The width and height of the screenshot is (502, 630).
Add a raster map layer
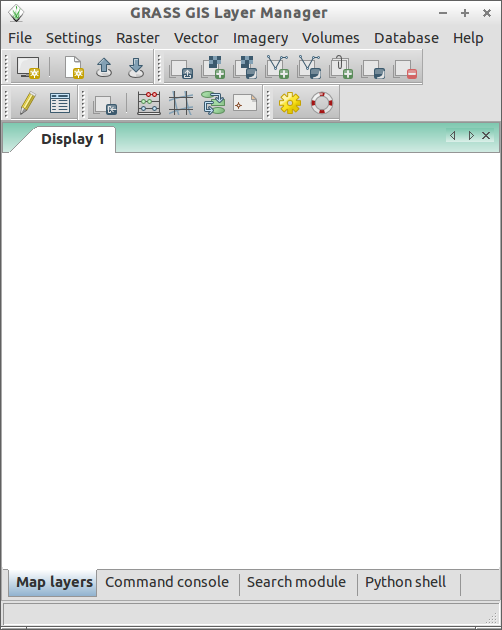(x=213, y=67)
